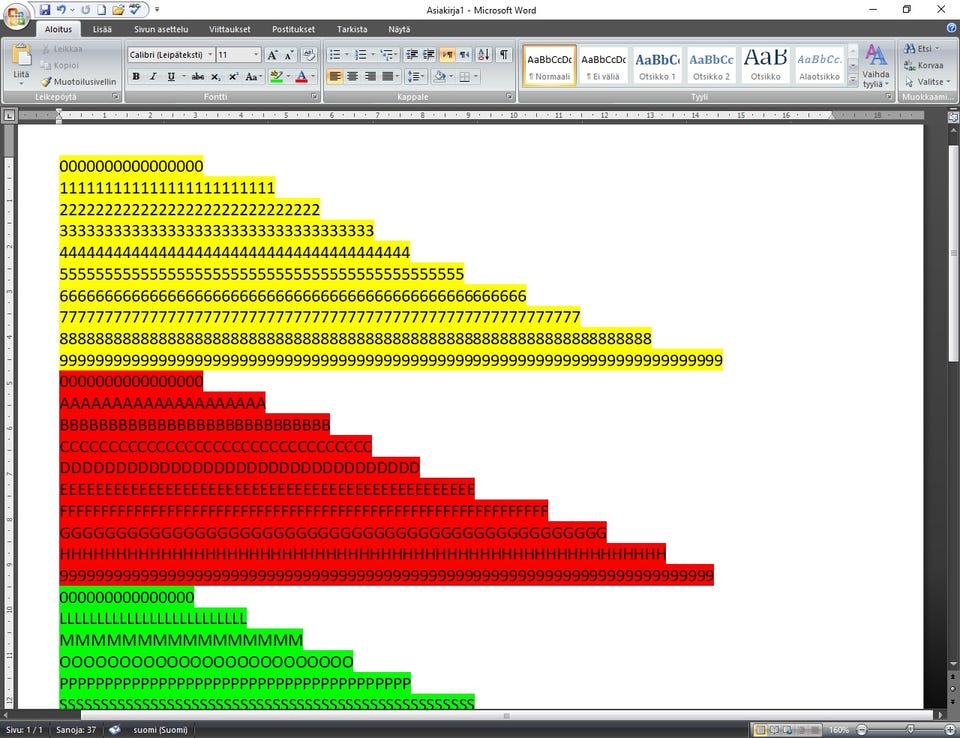960x738 pixels.
Task: Toggle bold formatting
Action: click(136, 77)
